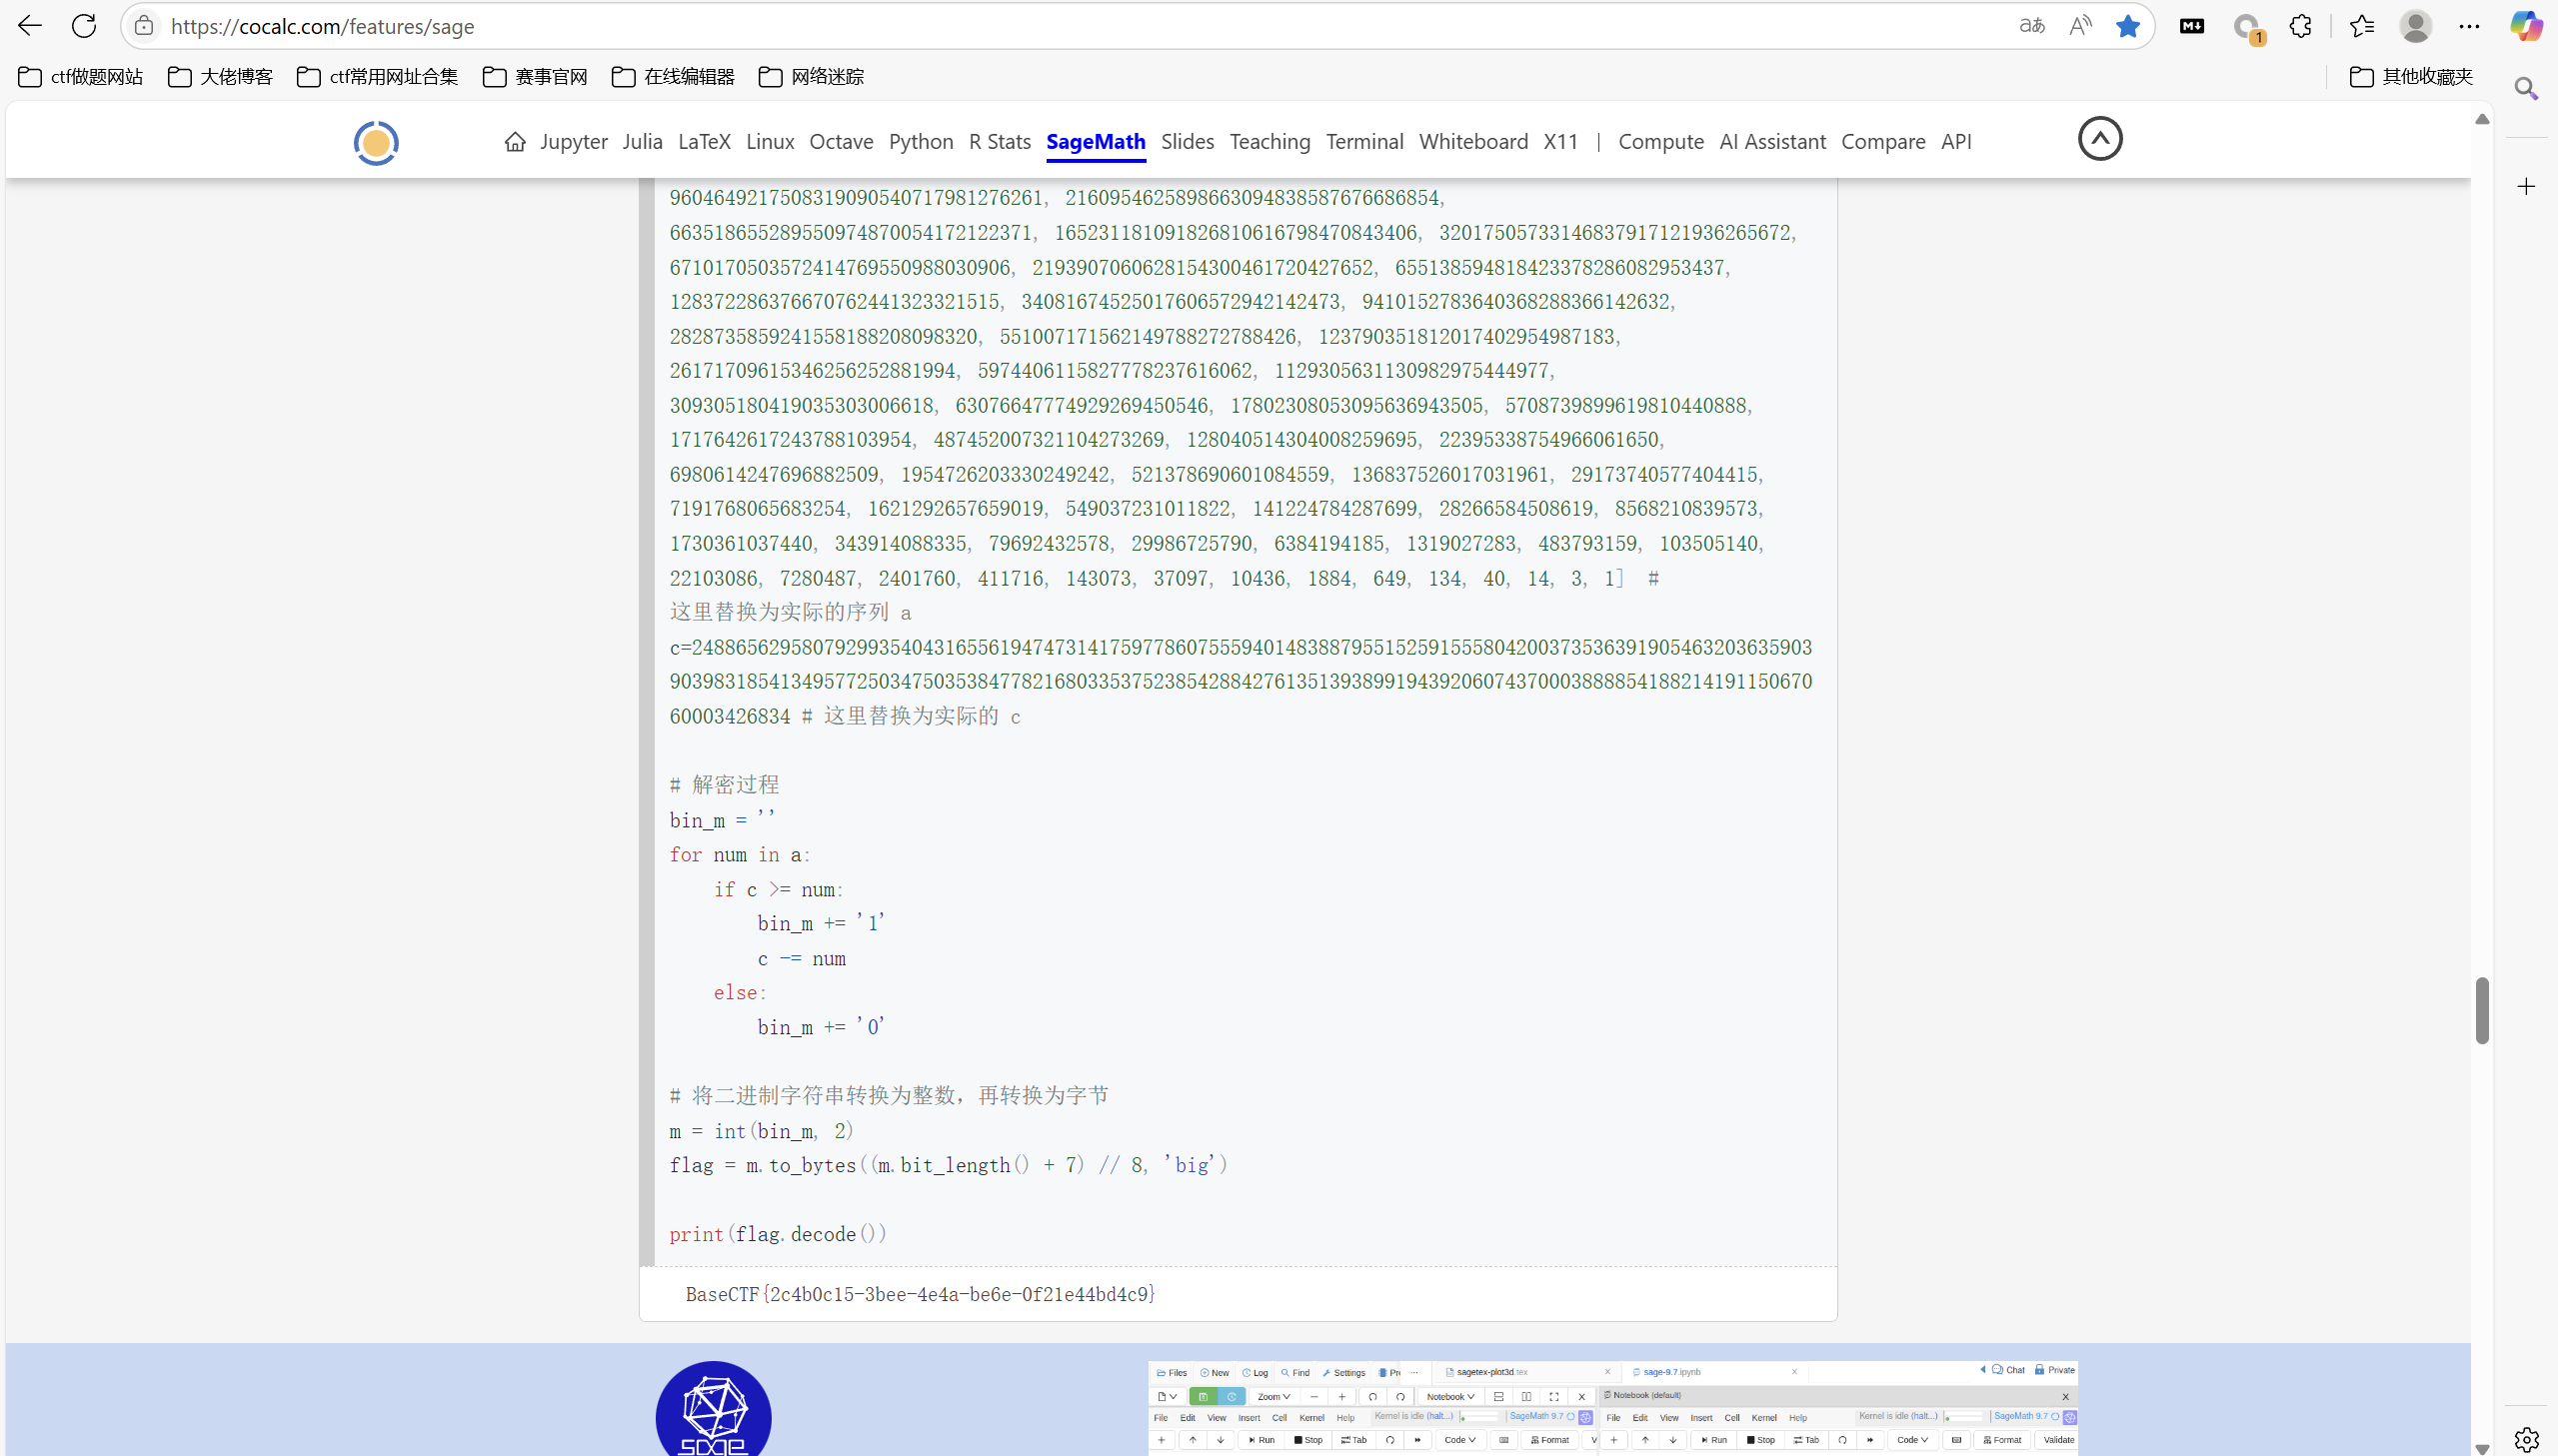
Task: Open the extension with the notification badge
Action: [2248, 28]
